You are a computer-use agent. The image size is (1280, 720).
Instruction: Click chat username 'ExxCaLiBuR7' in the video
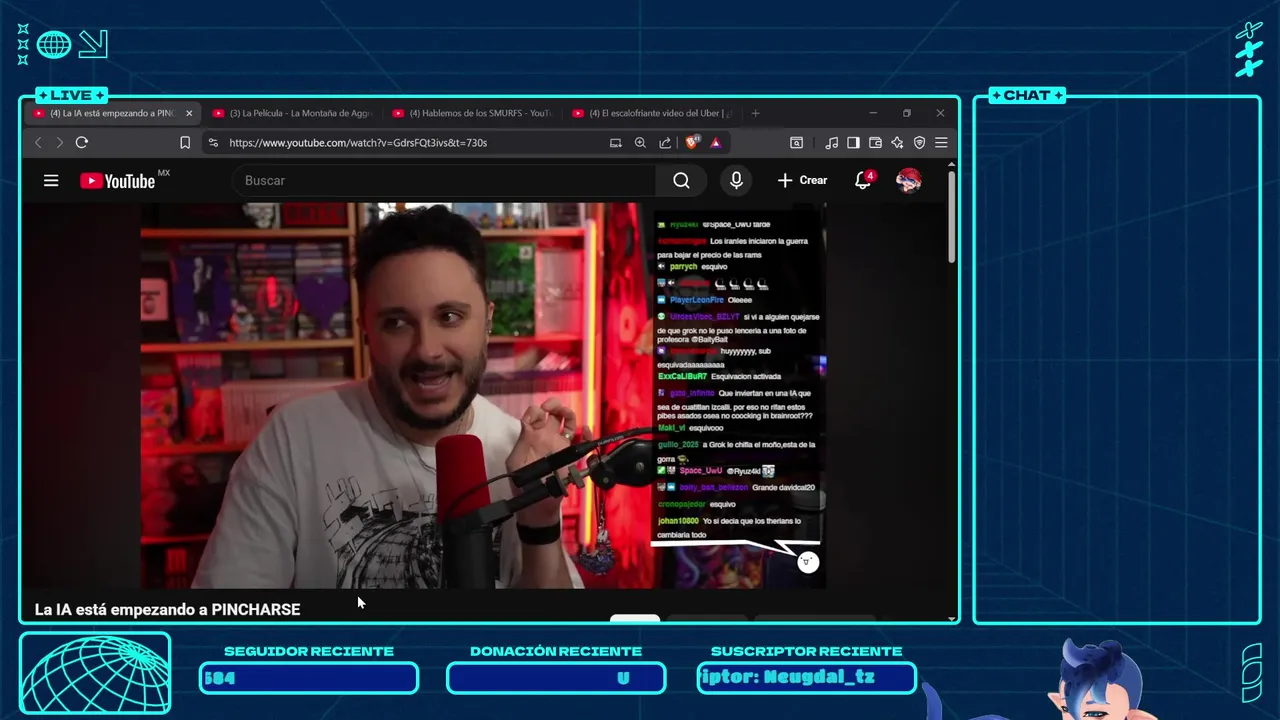pyautogui.click(x=682, y=377)
